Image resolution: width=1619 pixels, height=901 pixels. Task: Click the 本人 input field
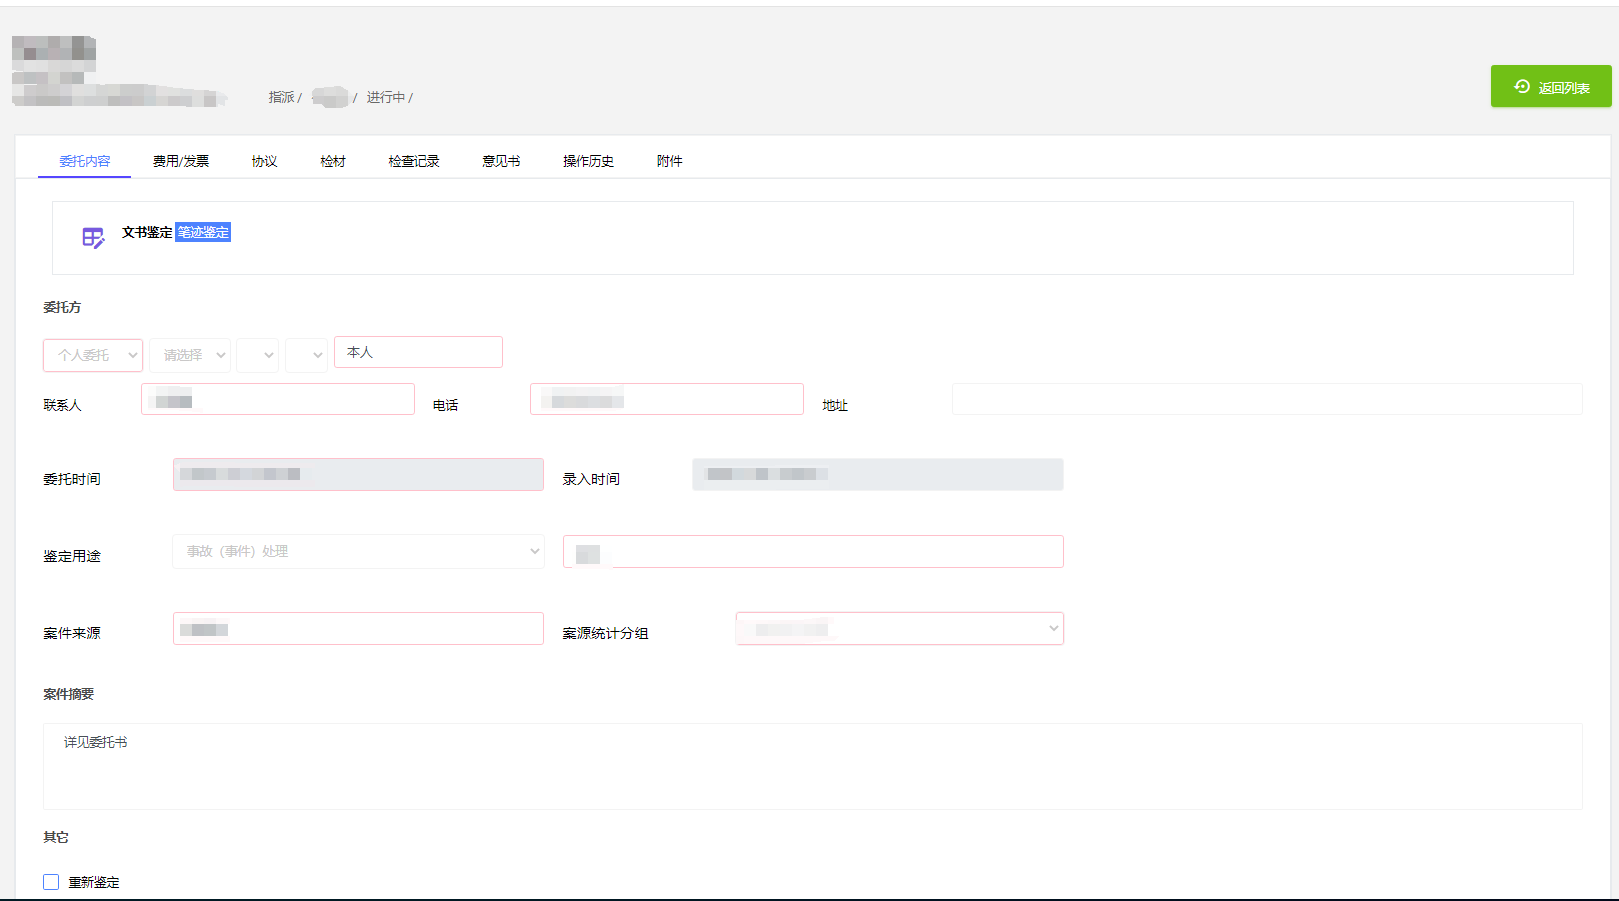click(x=418, y=352)
